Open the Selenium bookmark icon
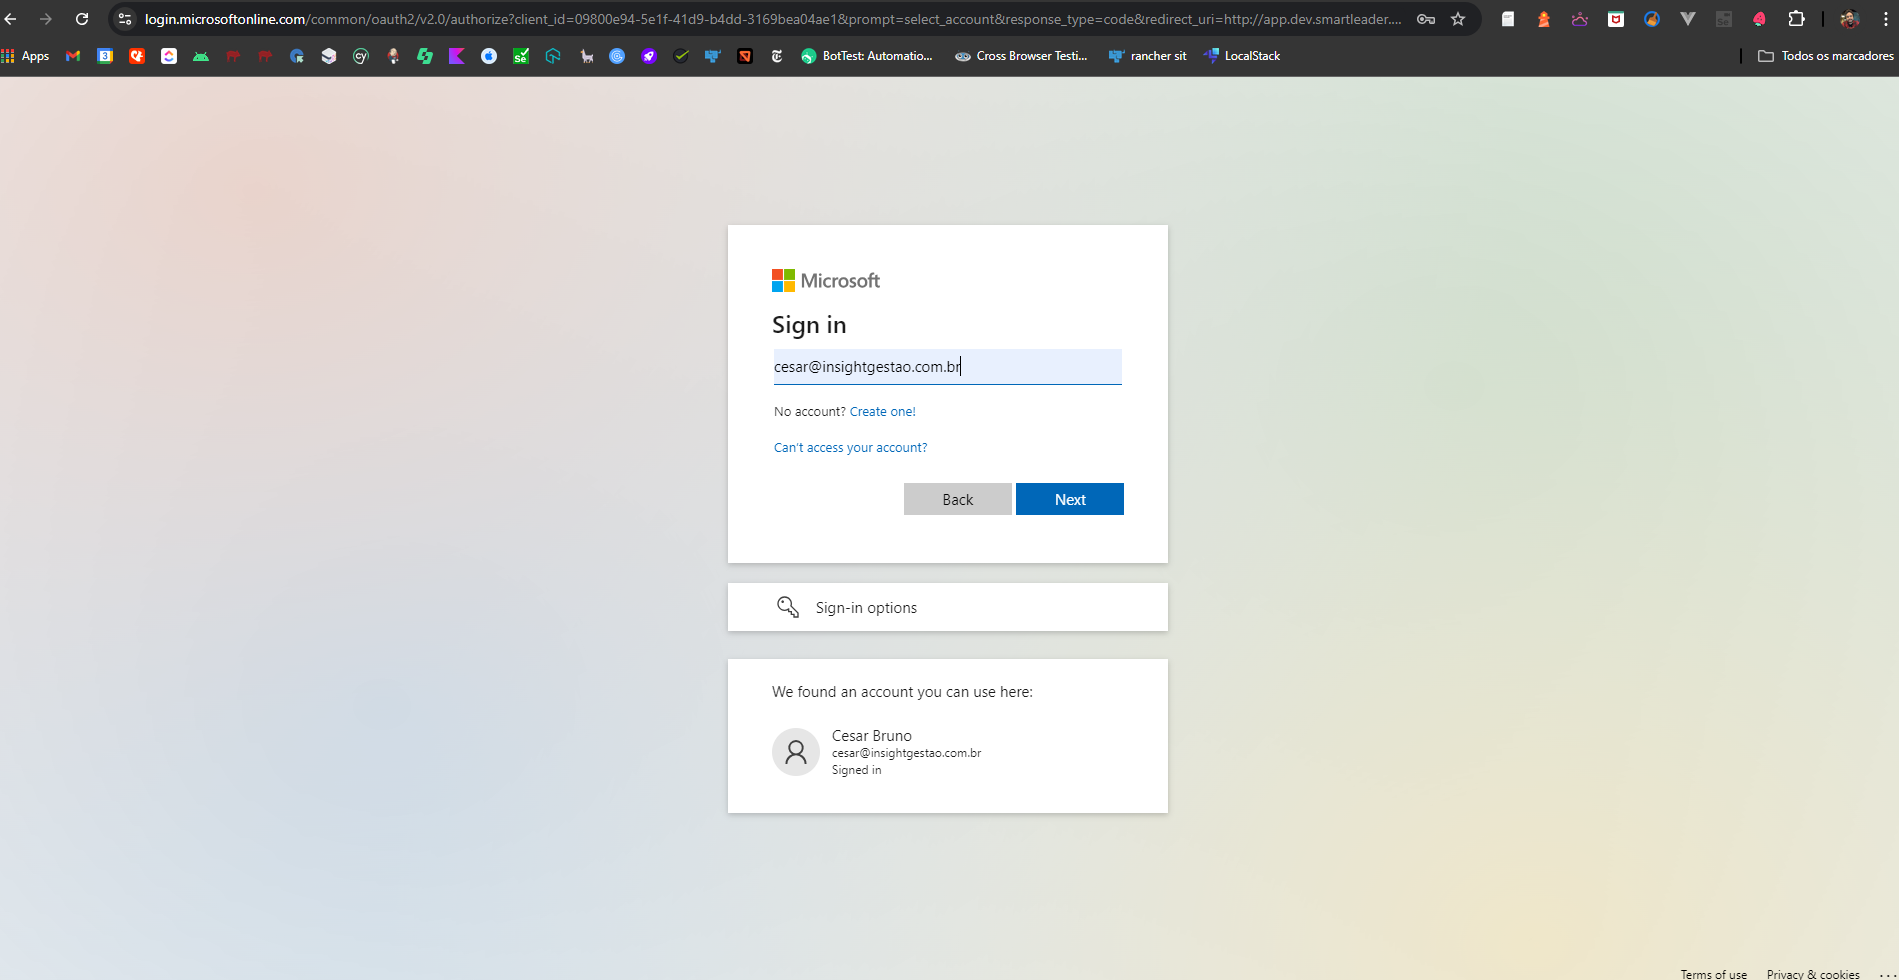This screenshot has height=980, width=1899. [521, 56]
